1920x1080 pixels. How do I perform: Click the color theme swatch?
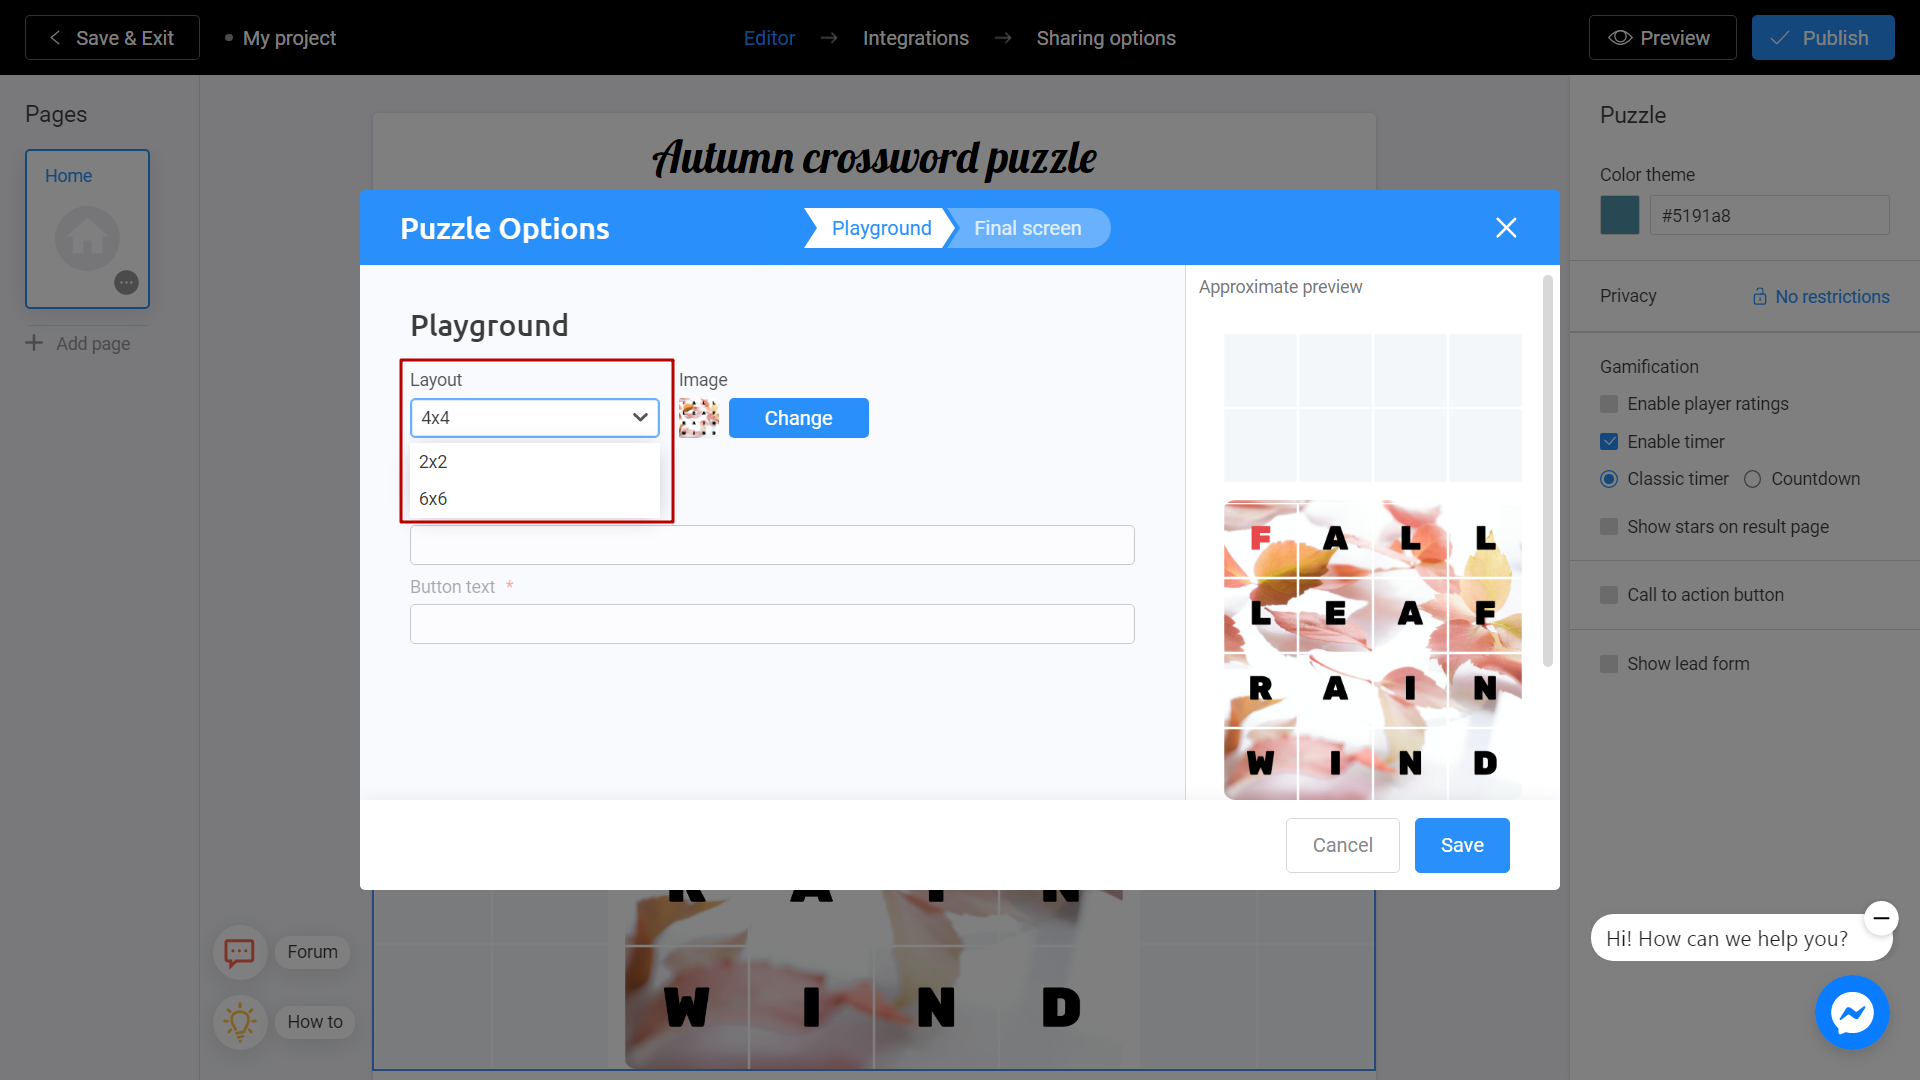point(1619,215)
